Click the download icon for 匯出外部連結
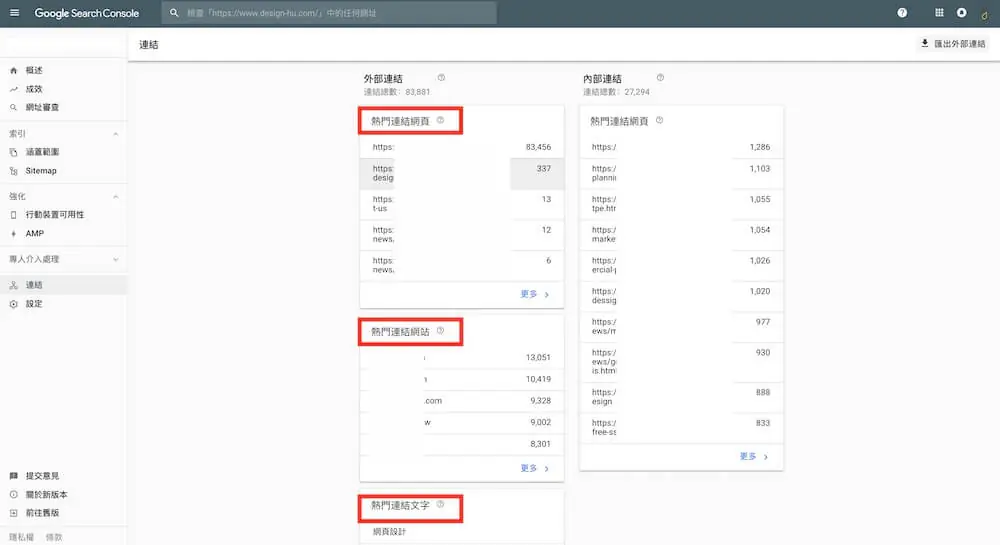The height and width of the screenshot is (545, 1000). [924, 43]
